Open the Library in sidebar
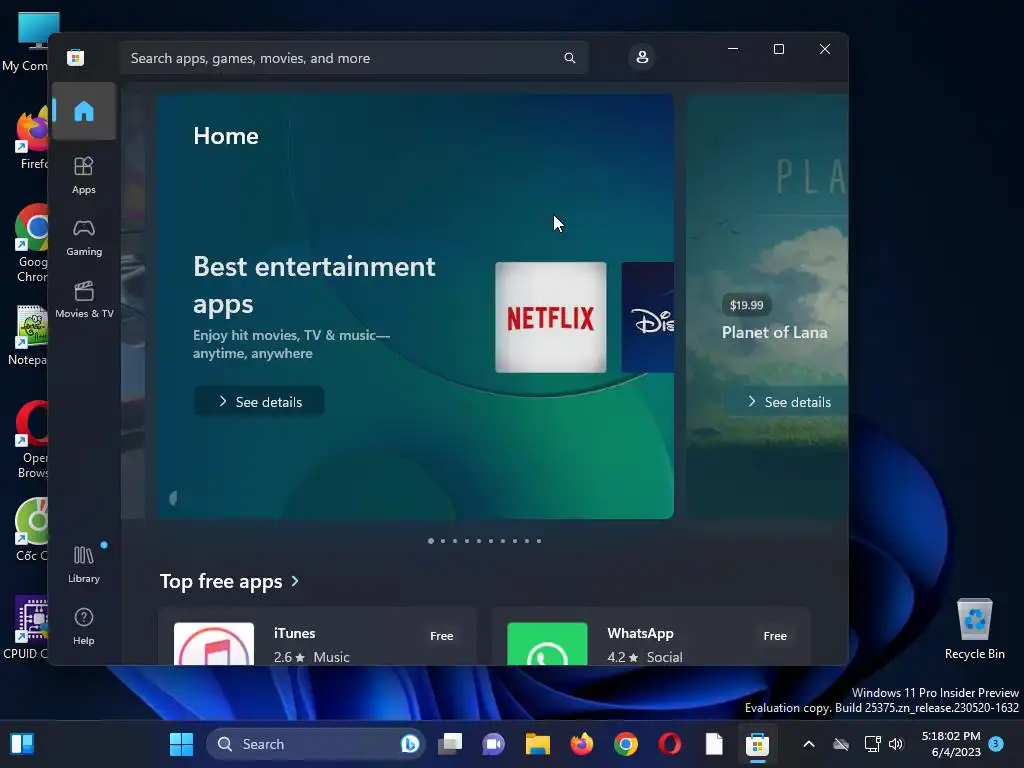 click(84, 564)
